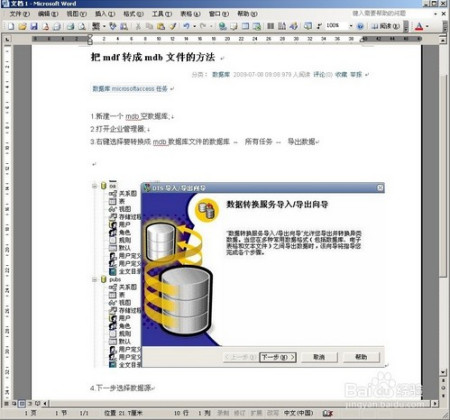The height and width of the screenshot is (420, 450).
Task: Click the Insert Table icon
Action: coord(245,26)
